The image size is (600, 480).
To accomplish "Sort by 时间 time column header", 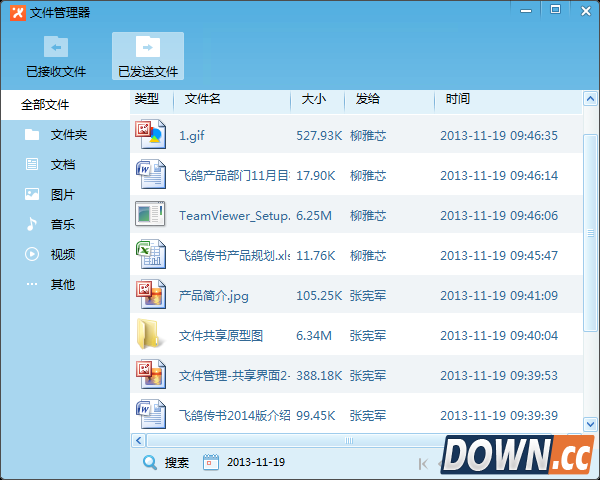I will click(458, 99).
